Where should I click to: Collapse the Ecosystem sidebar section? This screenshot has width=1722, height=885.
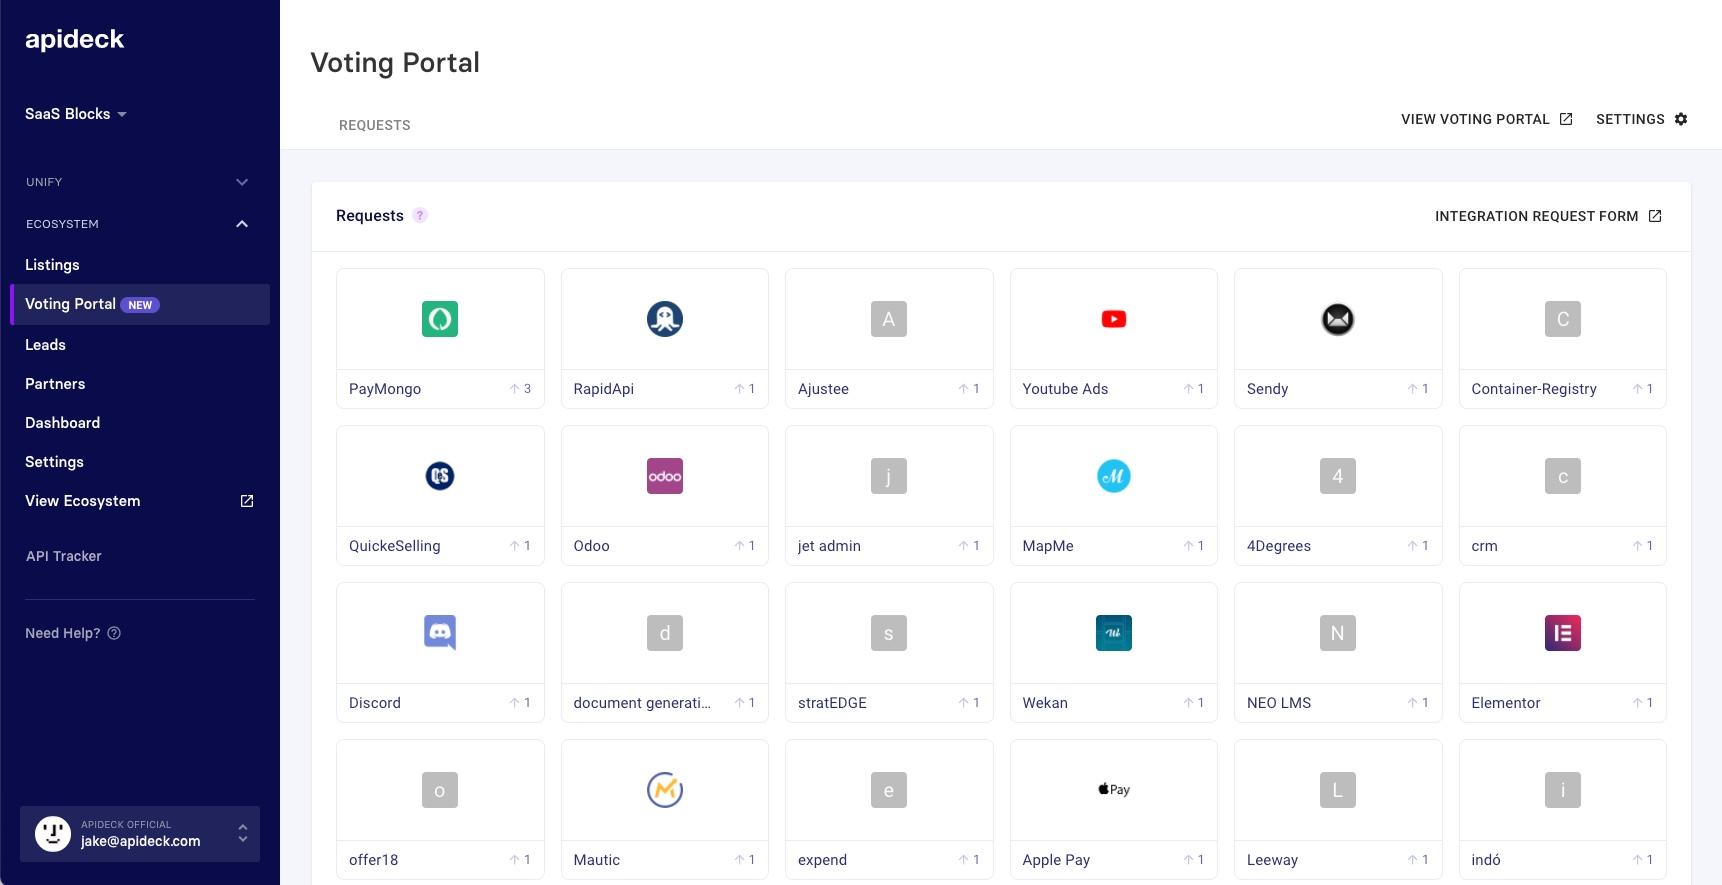pyautogui.click(x=139, y=224)
